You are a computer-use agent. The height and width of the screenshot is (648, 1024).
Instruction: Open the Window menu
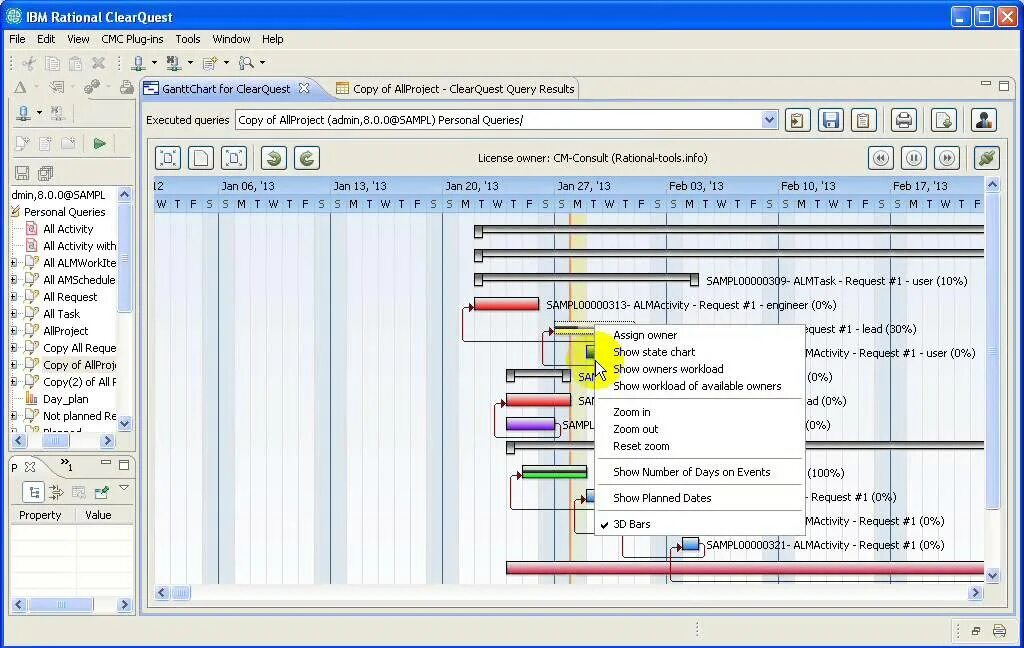pyautogui.click(x=231, y=39)
